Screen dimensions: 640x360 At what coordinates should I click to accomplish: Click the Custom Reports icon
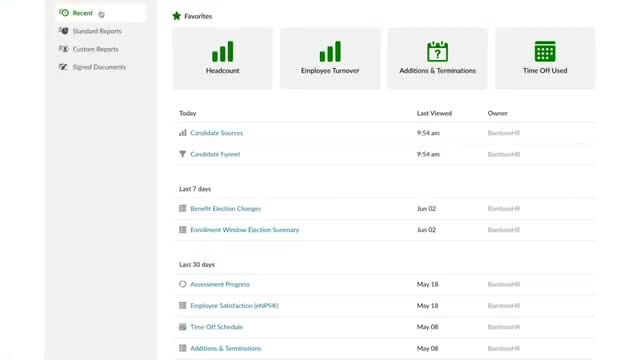[64, 49]
